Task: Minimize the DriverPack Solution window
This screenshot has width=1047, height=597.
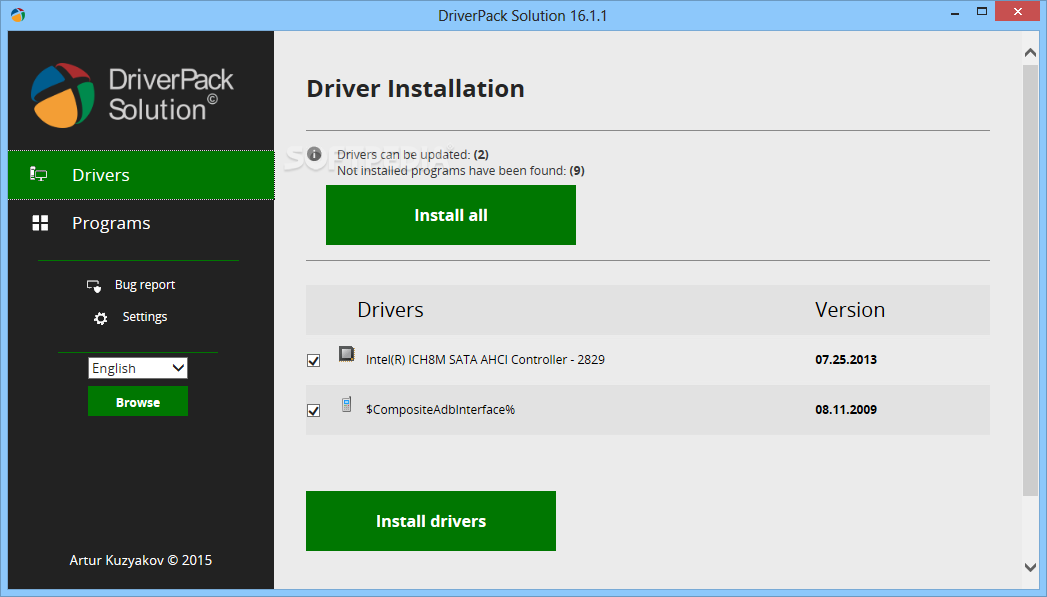Action: pyautogui.click(x=955, y=12)
